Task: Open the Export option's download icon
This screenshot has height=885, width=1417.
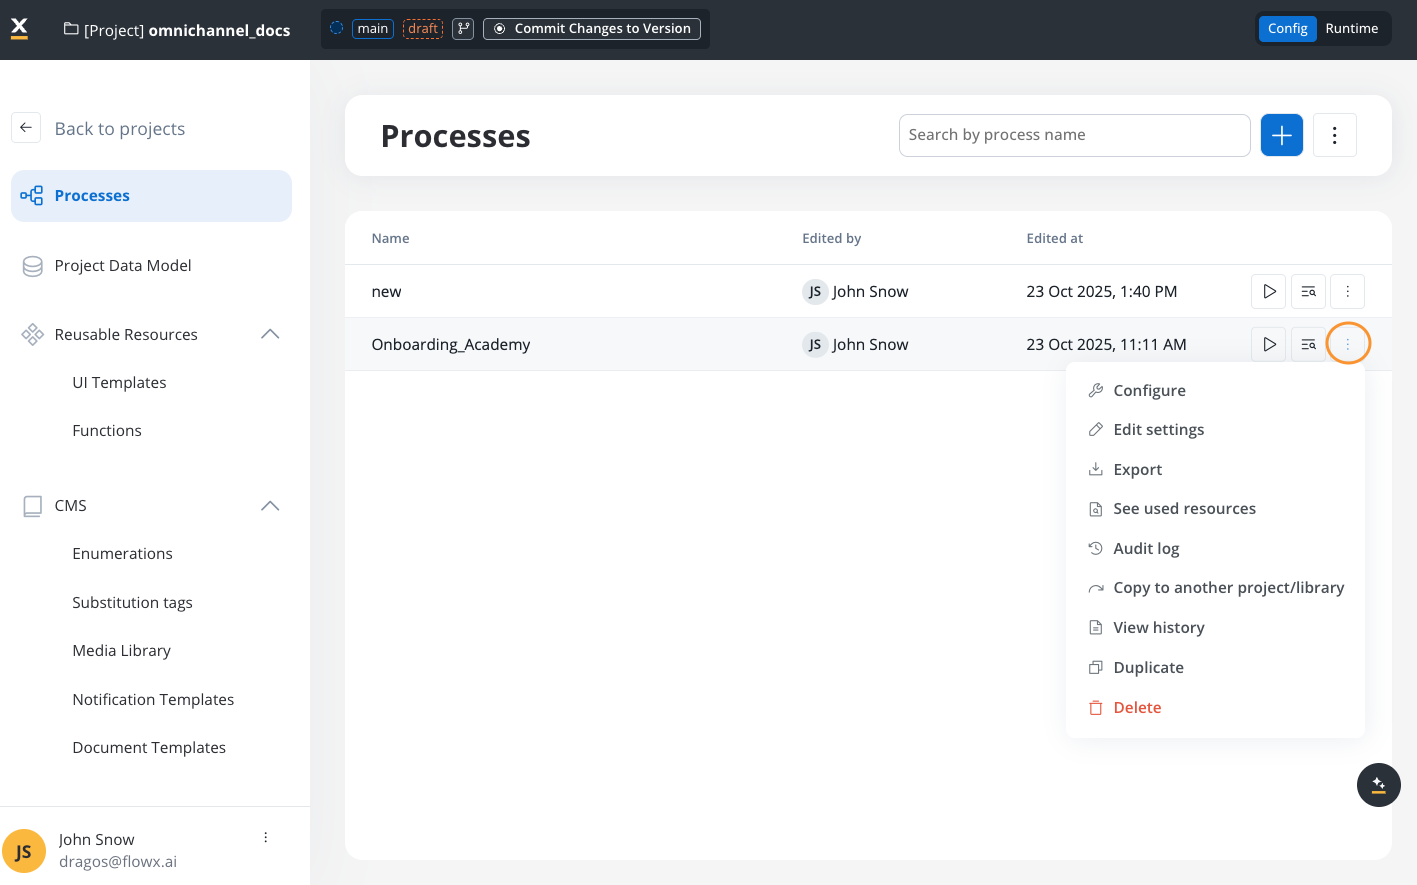Action: tap(1094, 469)
